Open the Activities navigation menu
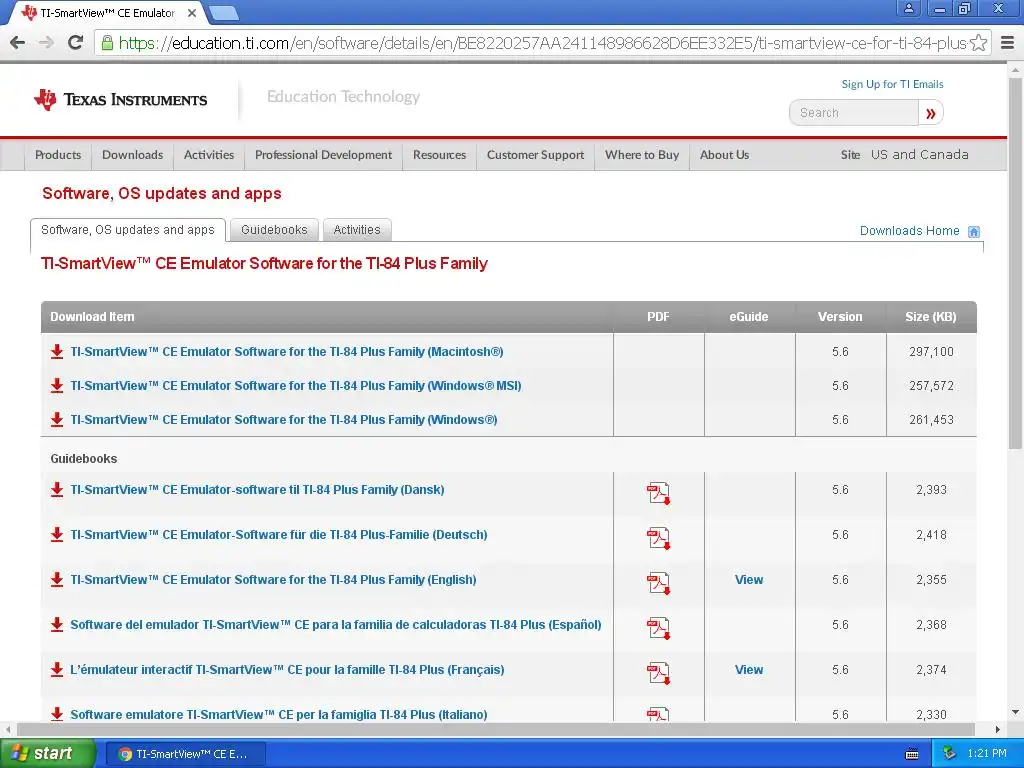 point(209,155)
